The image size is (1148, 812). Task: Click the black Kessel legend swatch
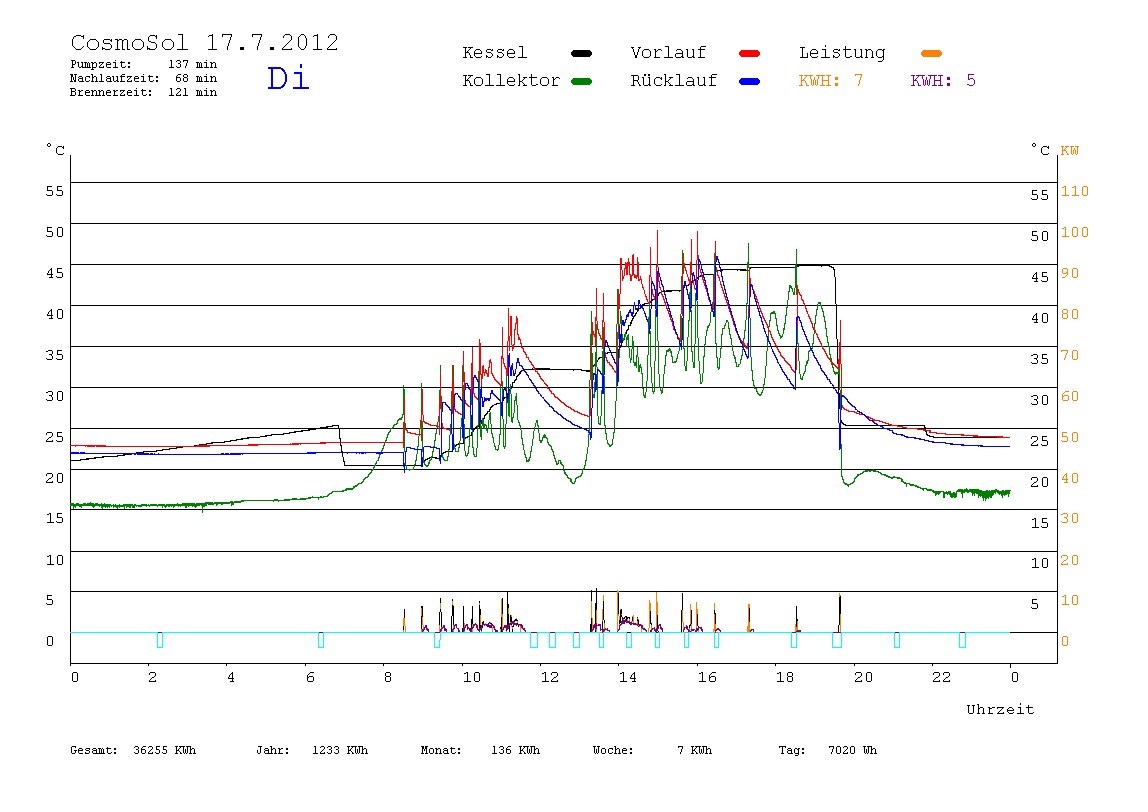click(x=581, y=53)
